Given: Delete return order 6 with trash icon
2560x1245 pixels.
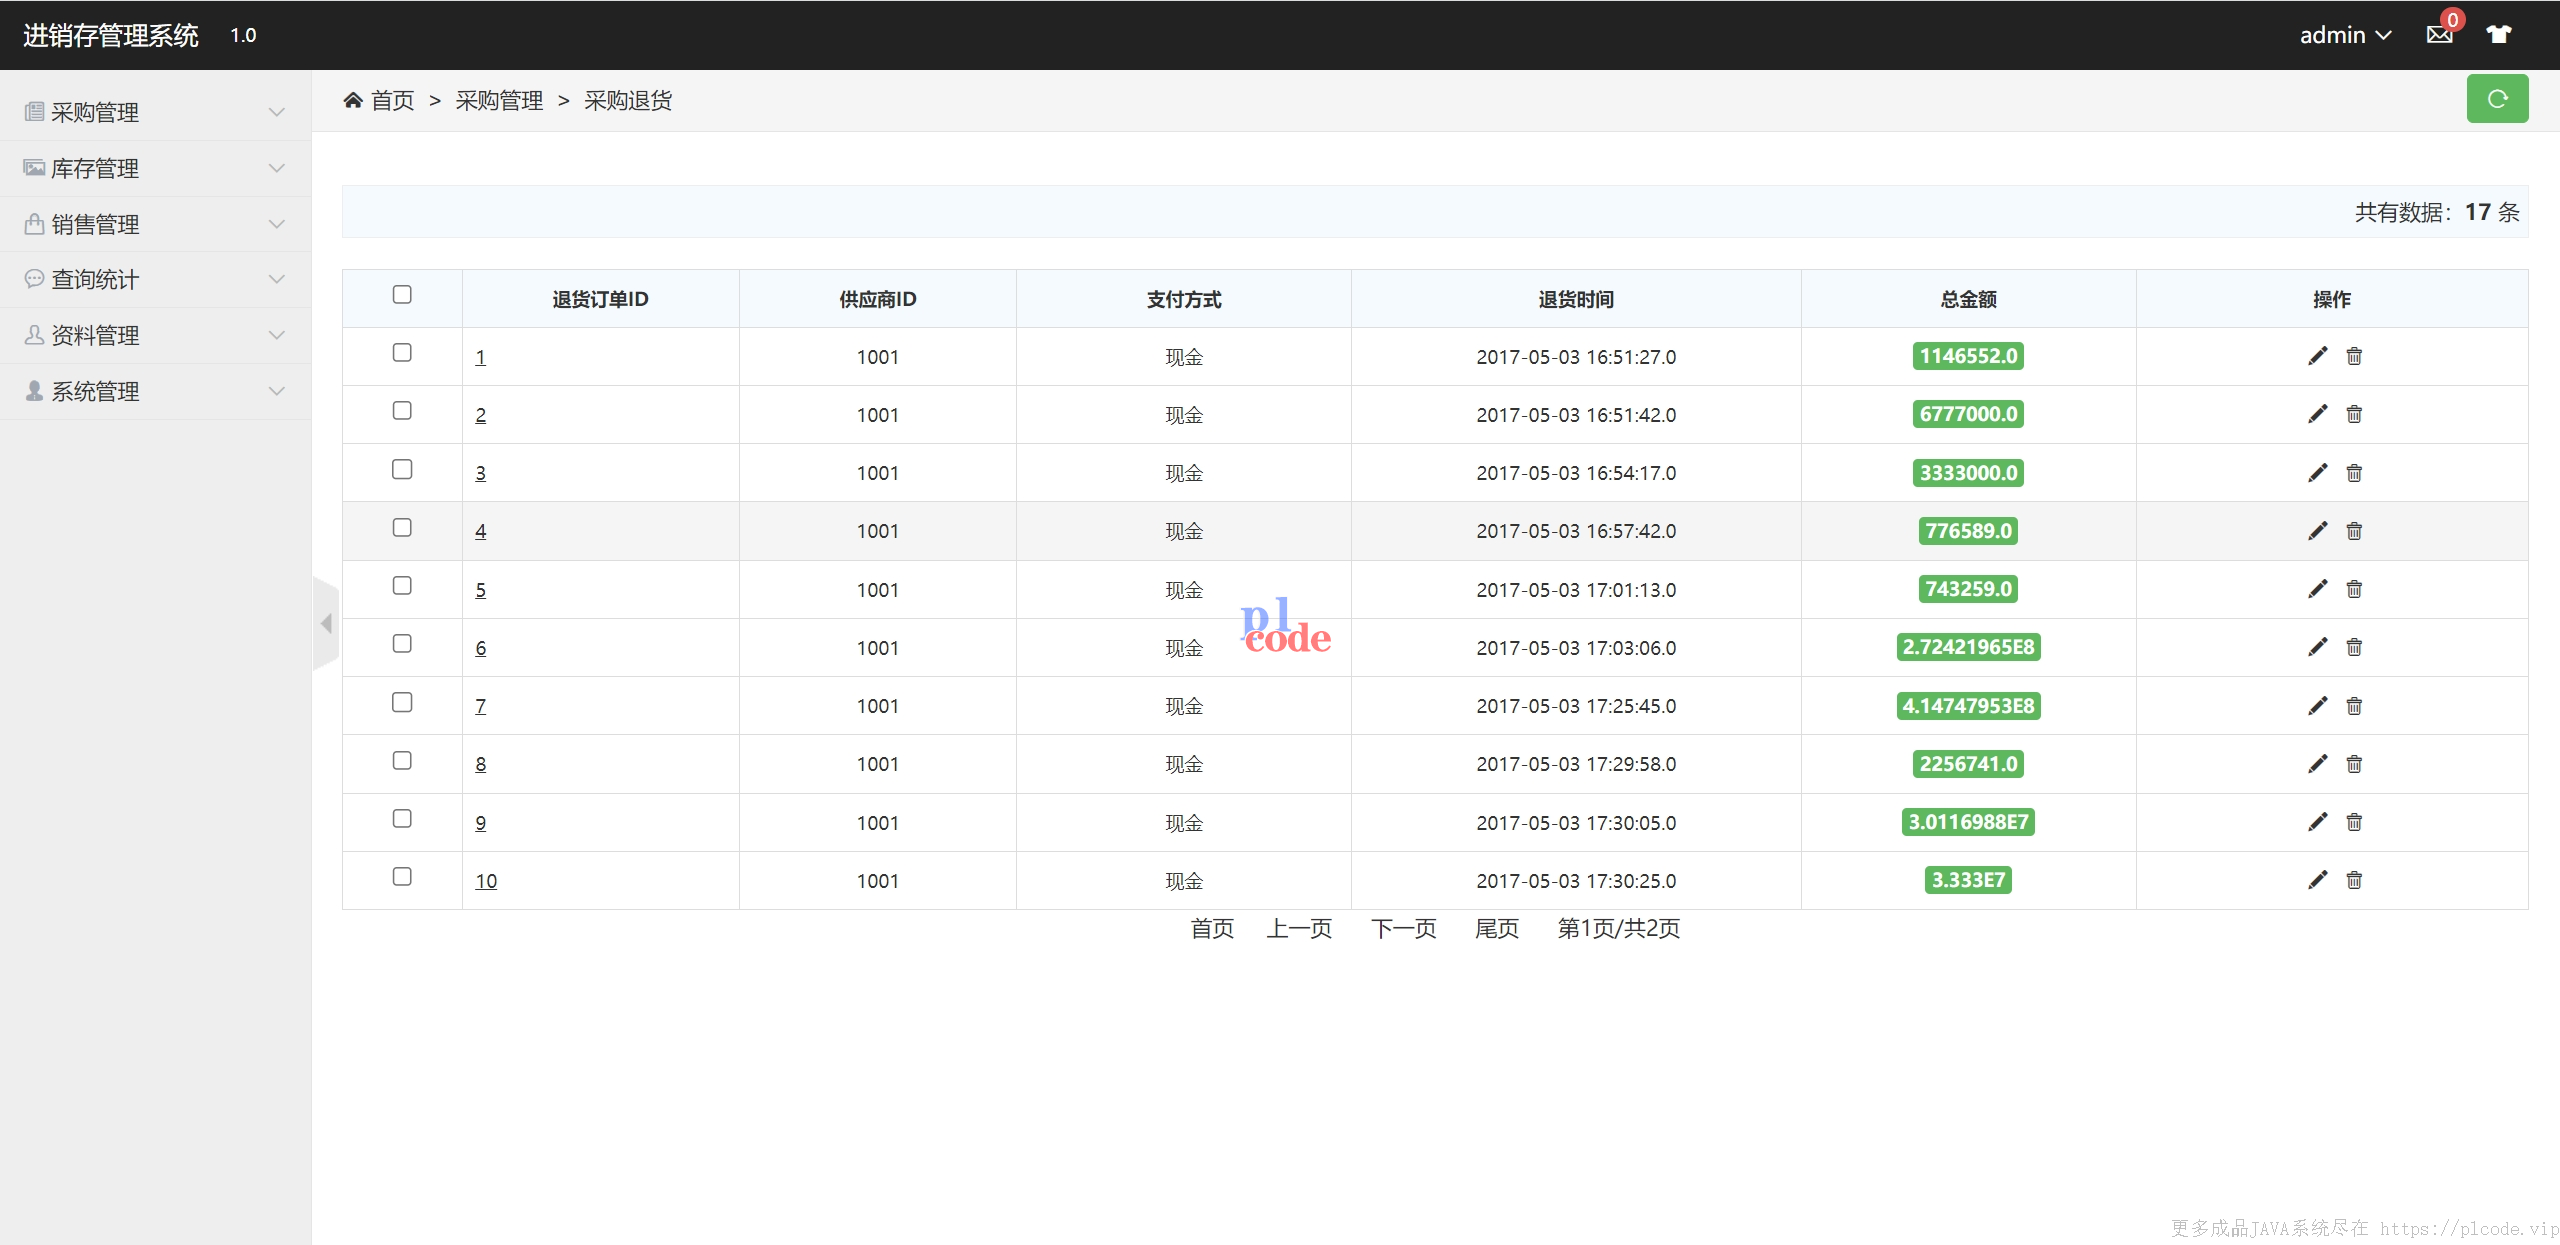Looking at the screenshot, I should pyautogui.click(x=2354, y=647).
